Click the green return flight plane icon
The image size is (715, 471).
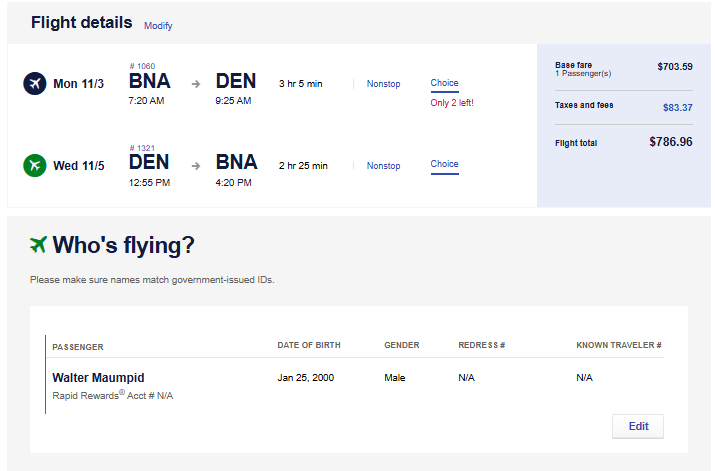35,165
